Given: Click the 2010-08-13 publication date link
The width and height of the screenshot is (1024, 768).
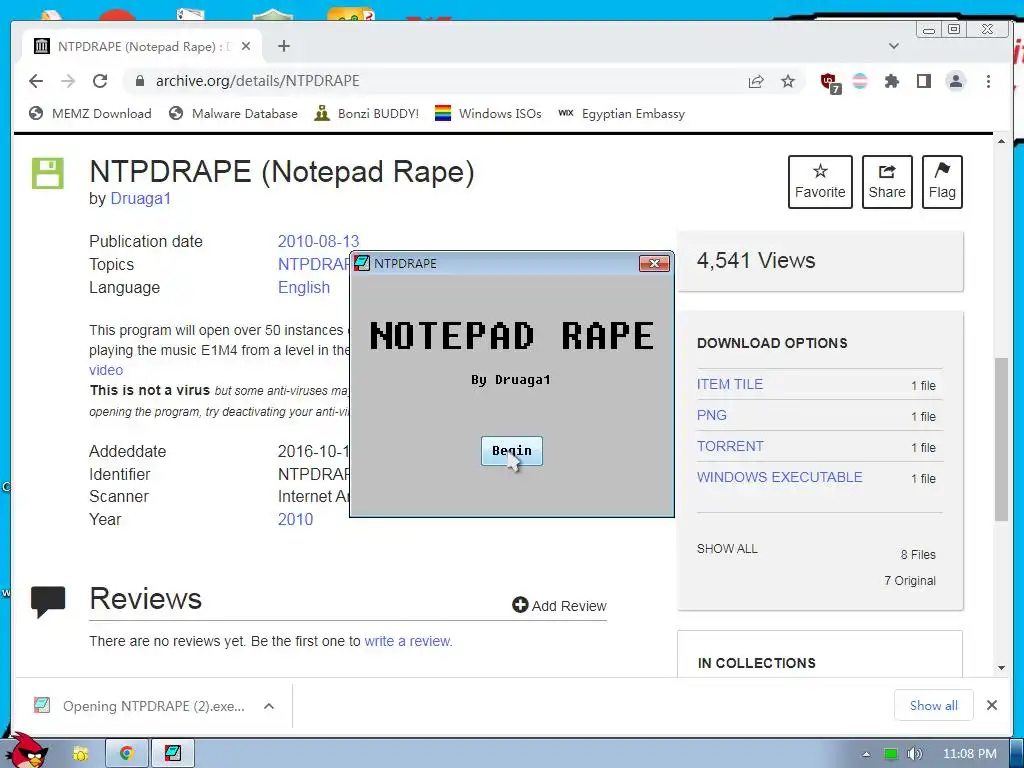Looking at the screenshot, I should click(319, 241).
